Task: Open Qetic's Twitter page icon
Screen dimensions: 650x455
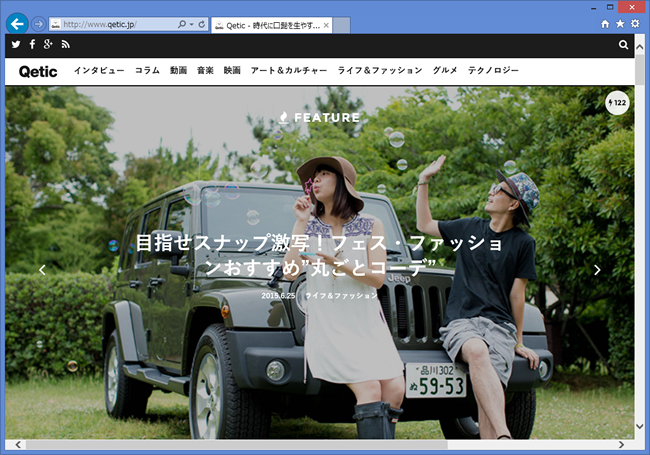Action: point(16,45)
